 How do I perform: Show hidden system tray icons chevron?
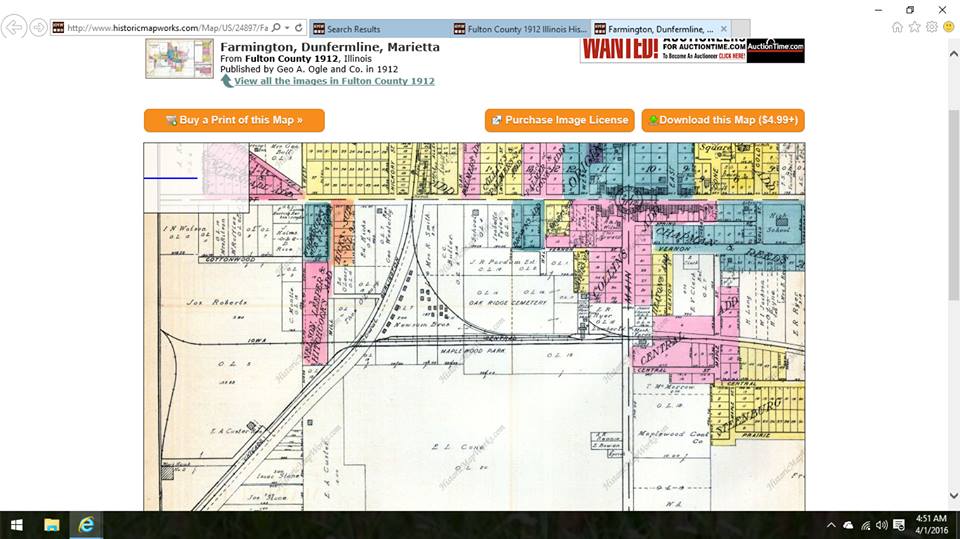(x=831, y=525)
